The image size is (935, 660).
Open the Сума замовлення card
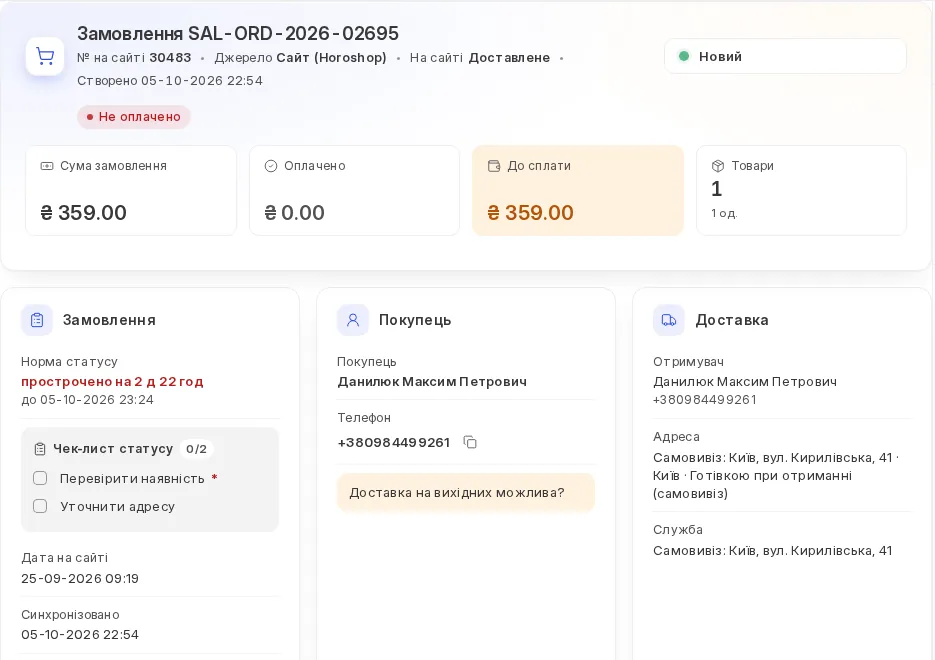pos(131,190)
